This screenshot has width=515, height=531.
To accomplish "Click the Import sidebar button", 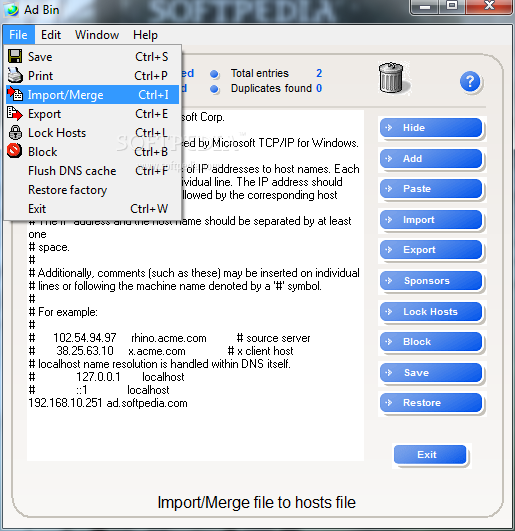I will click(x=431, y=220).
